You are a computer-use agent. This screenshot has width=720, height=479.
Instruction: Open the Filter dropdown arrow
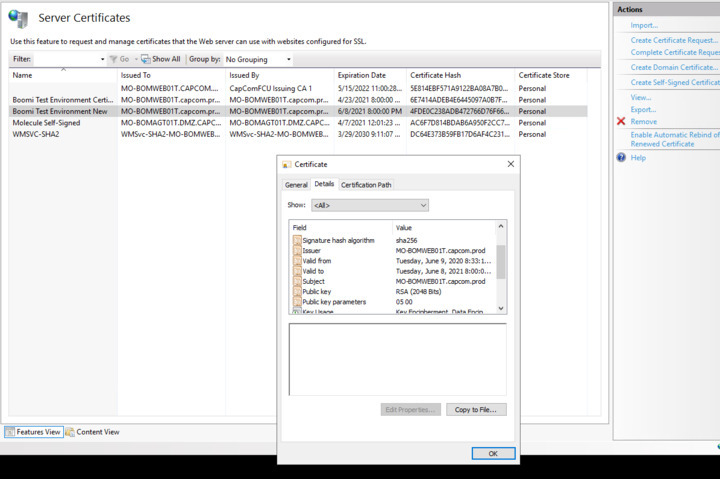102,60
